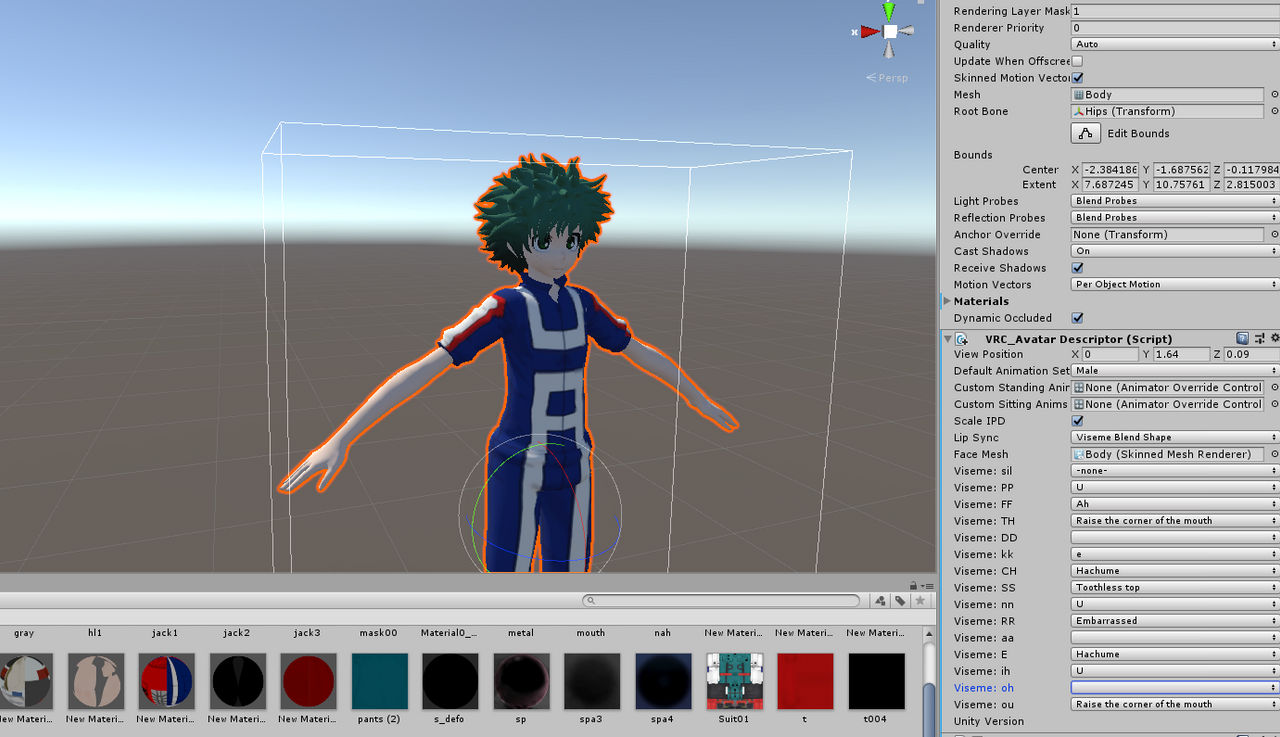This screenshot has height=737, width=1280.
Task: Expand the Materials foldout
Action: click(x=947, y=301)
